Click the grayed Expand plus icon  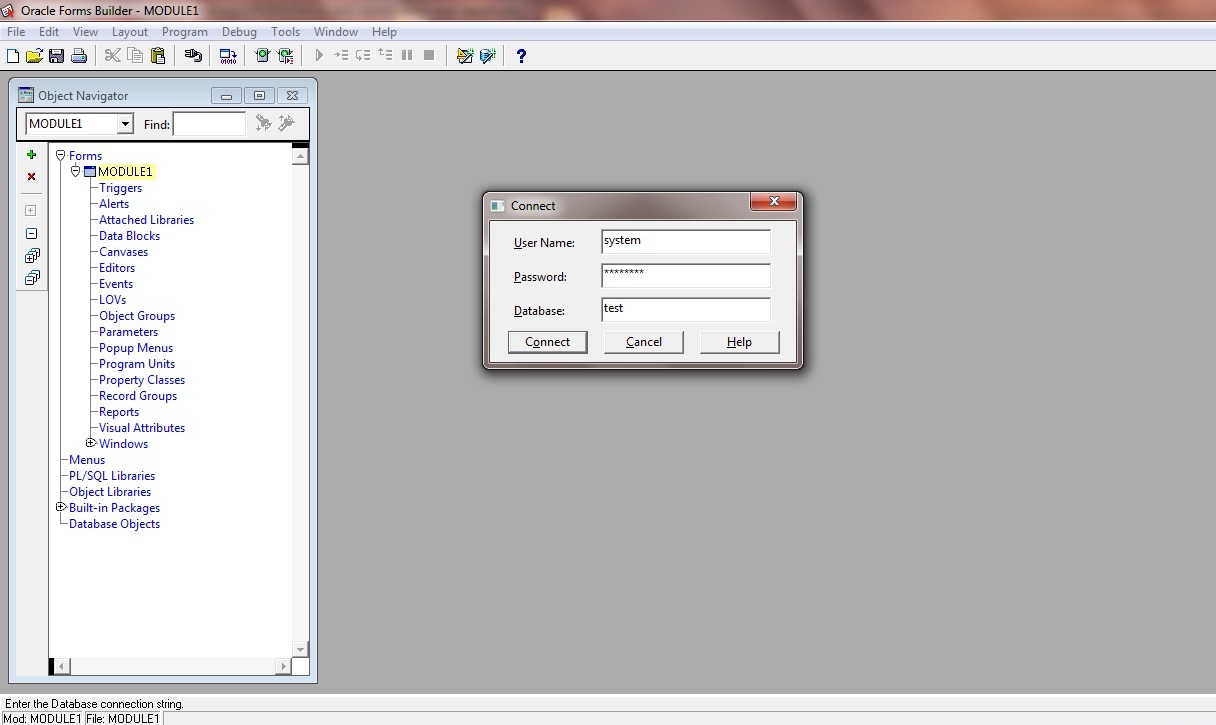[31, 211]
